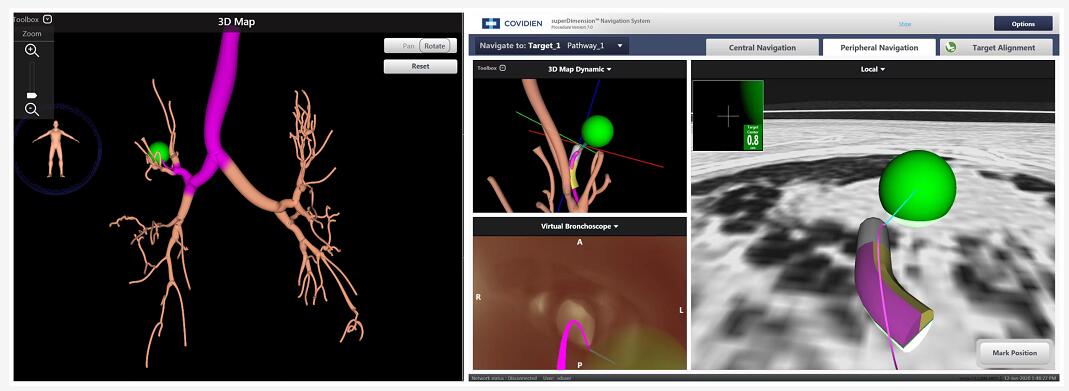The width and height of the screenshot is (1069, 391).
Task: Click the crosshair target inset thumbnail
Action: [728, 116]
